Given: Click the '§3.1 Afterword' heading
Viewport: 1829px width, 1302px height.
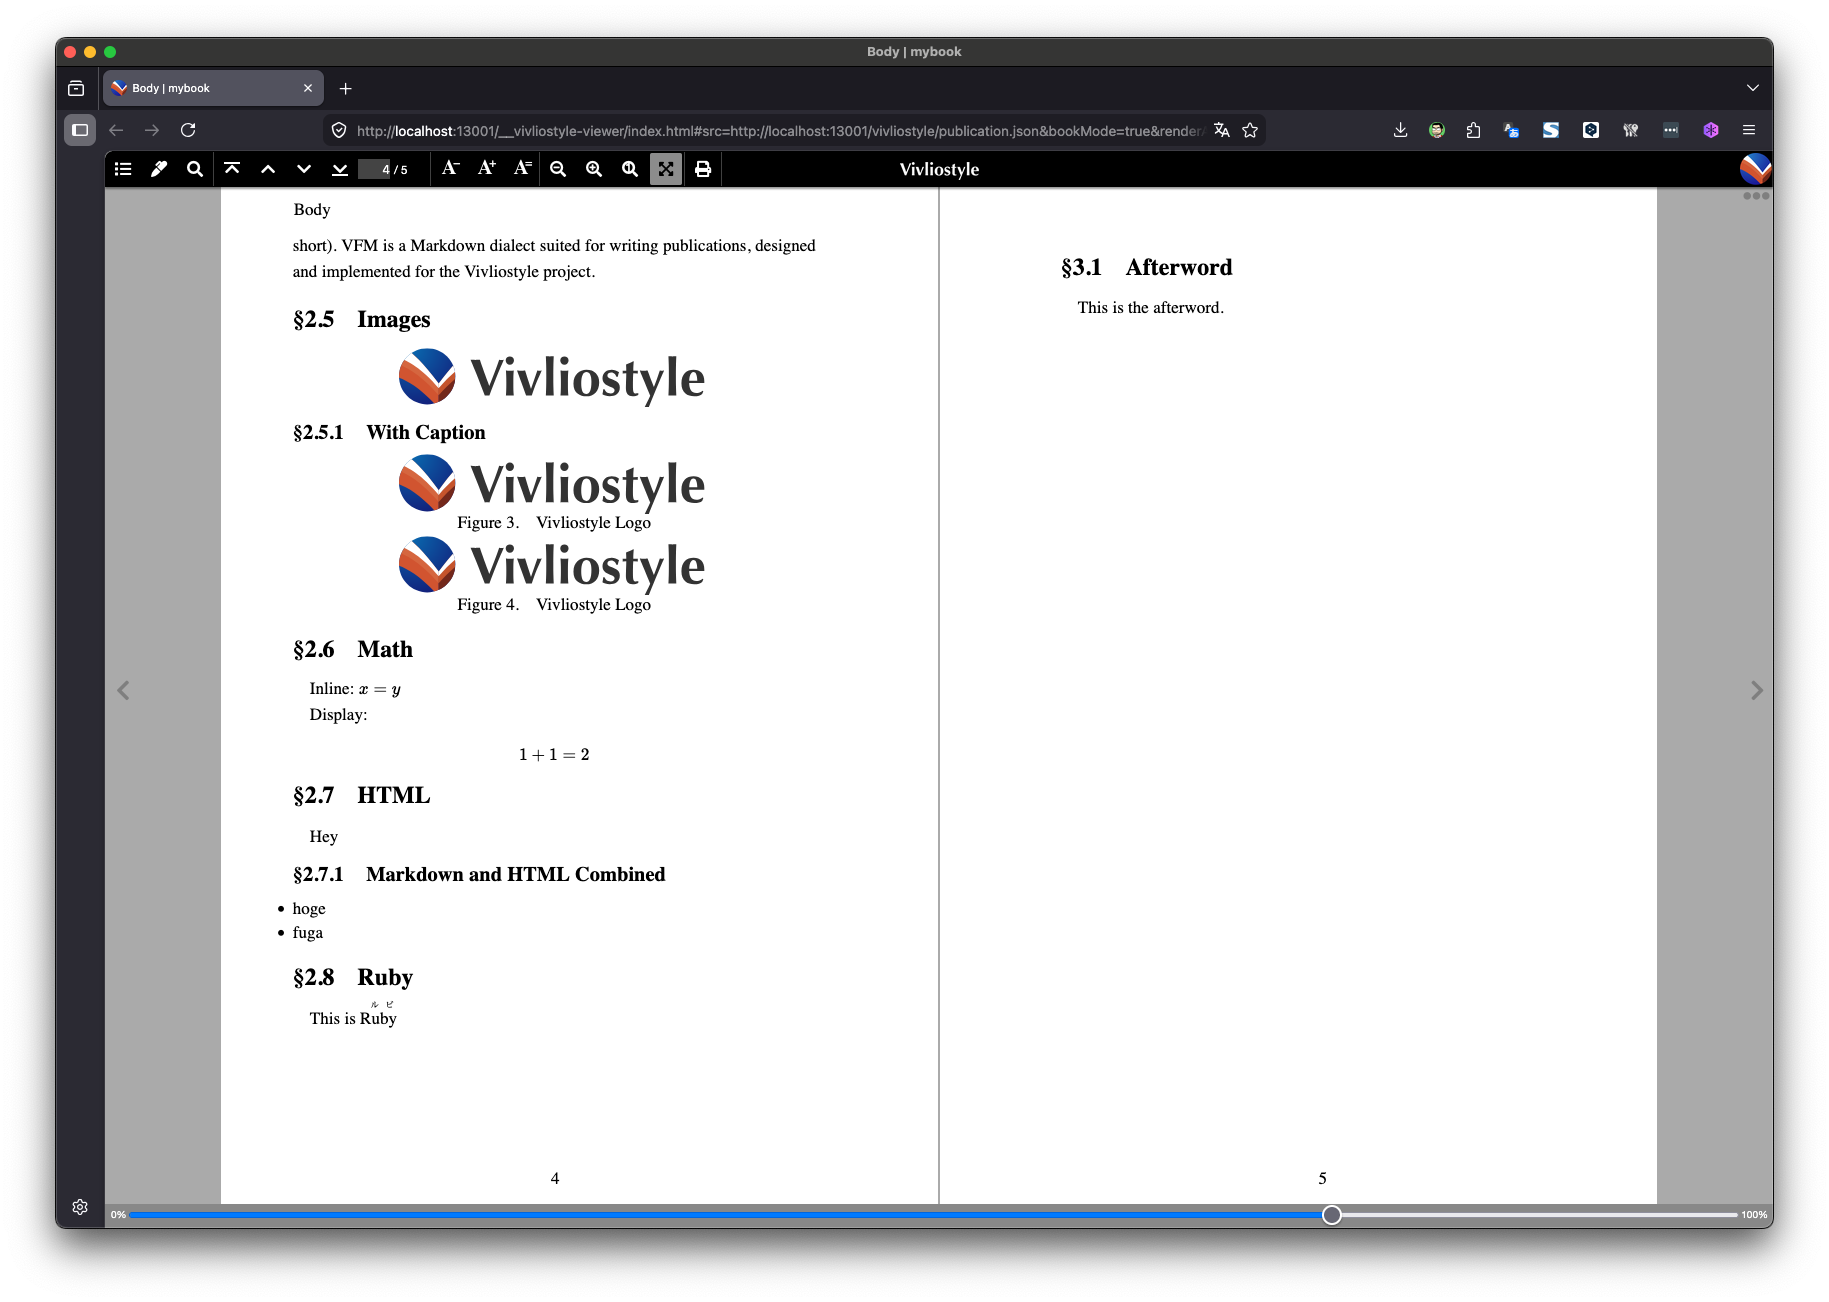Looking at the screenshot, I should (1147, 267).
